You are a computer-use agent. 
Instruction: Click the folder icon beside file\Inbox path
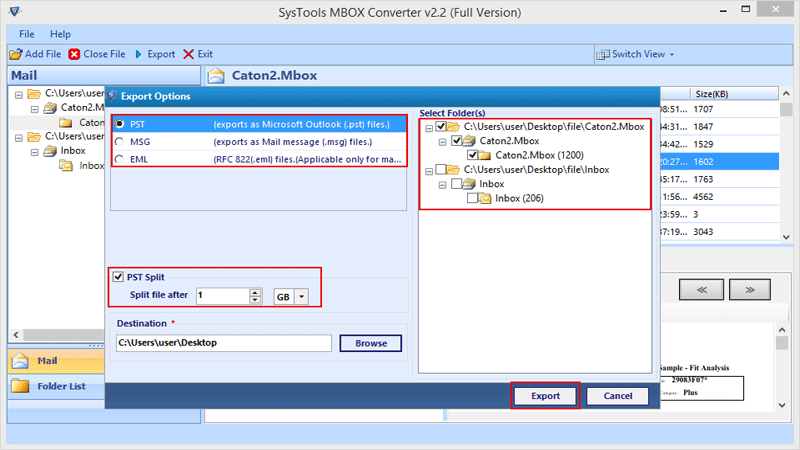(453, 169)
